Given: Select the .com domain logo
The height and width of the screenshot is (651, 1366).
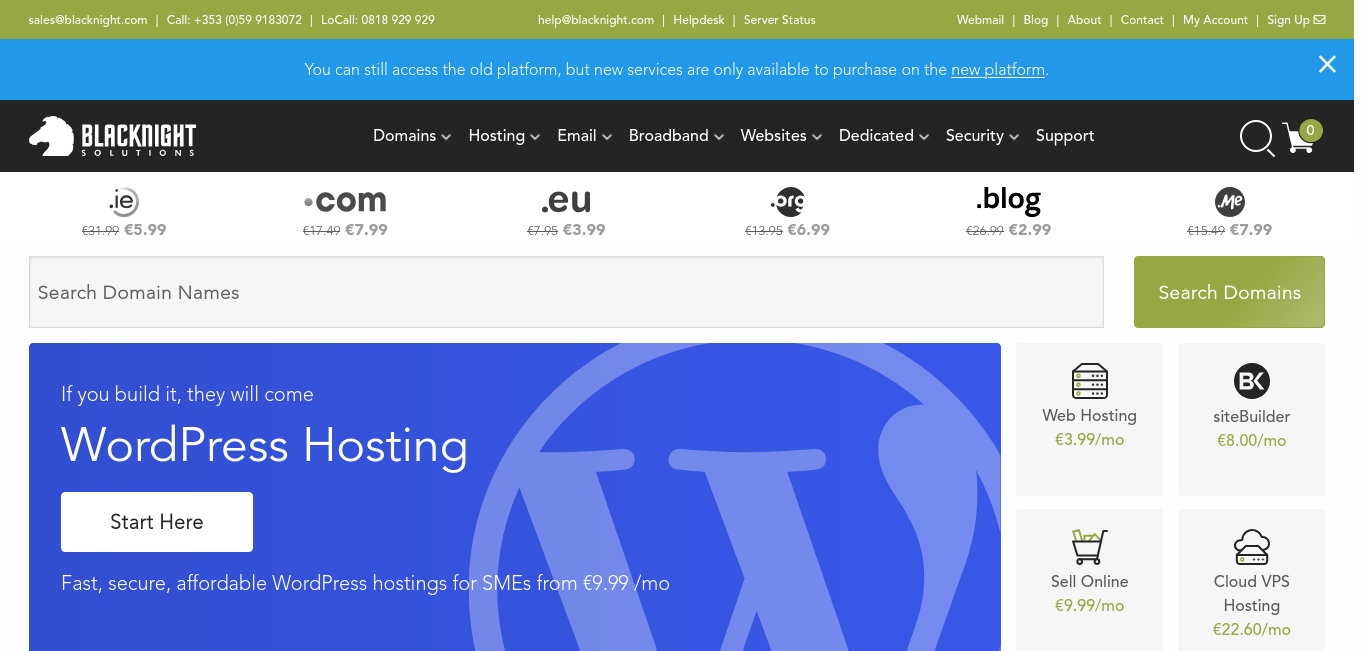Looking at the screenshot, I should (345, 202).
